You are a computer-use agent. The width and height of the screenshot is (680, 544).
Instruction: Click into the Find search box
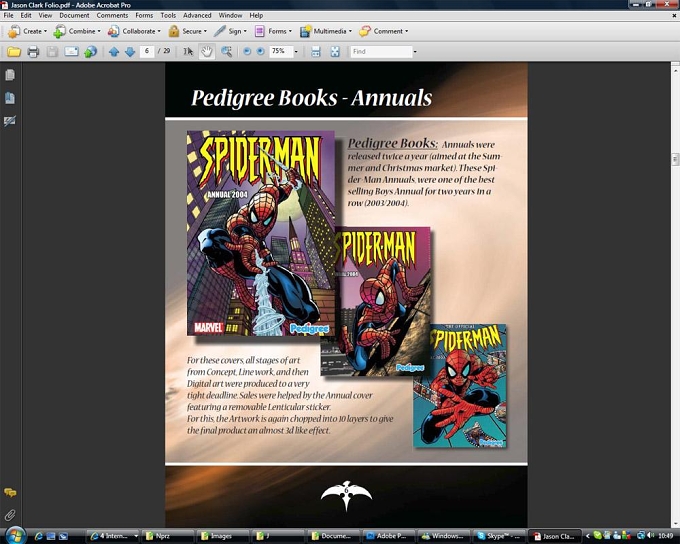coord(381,52)
